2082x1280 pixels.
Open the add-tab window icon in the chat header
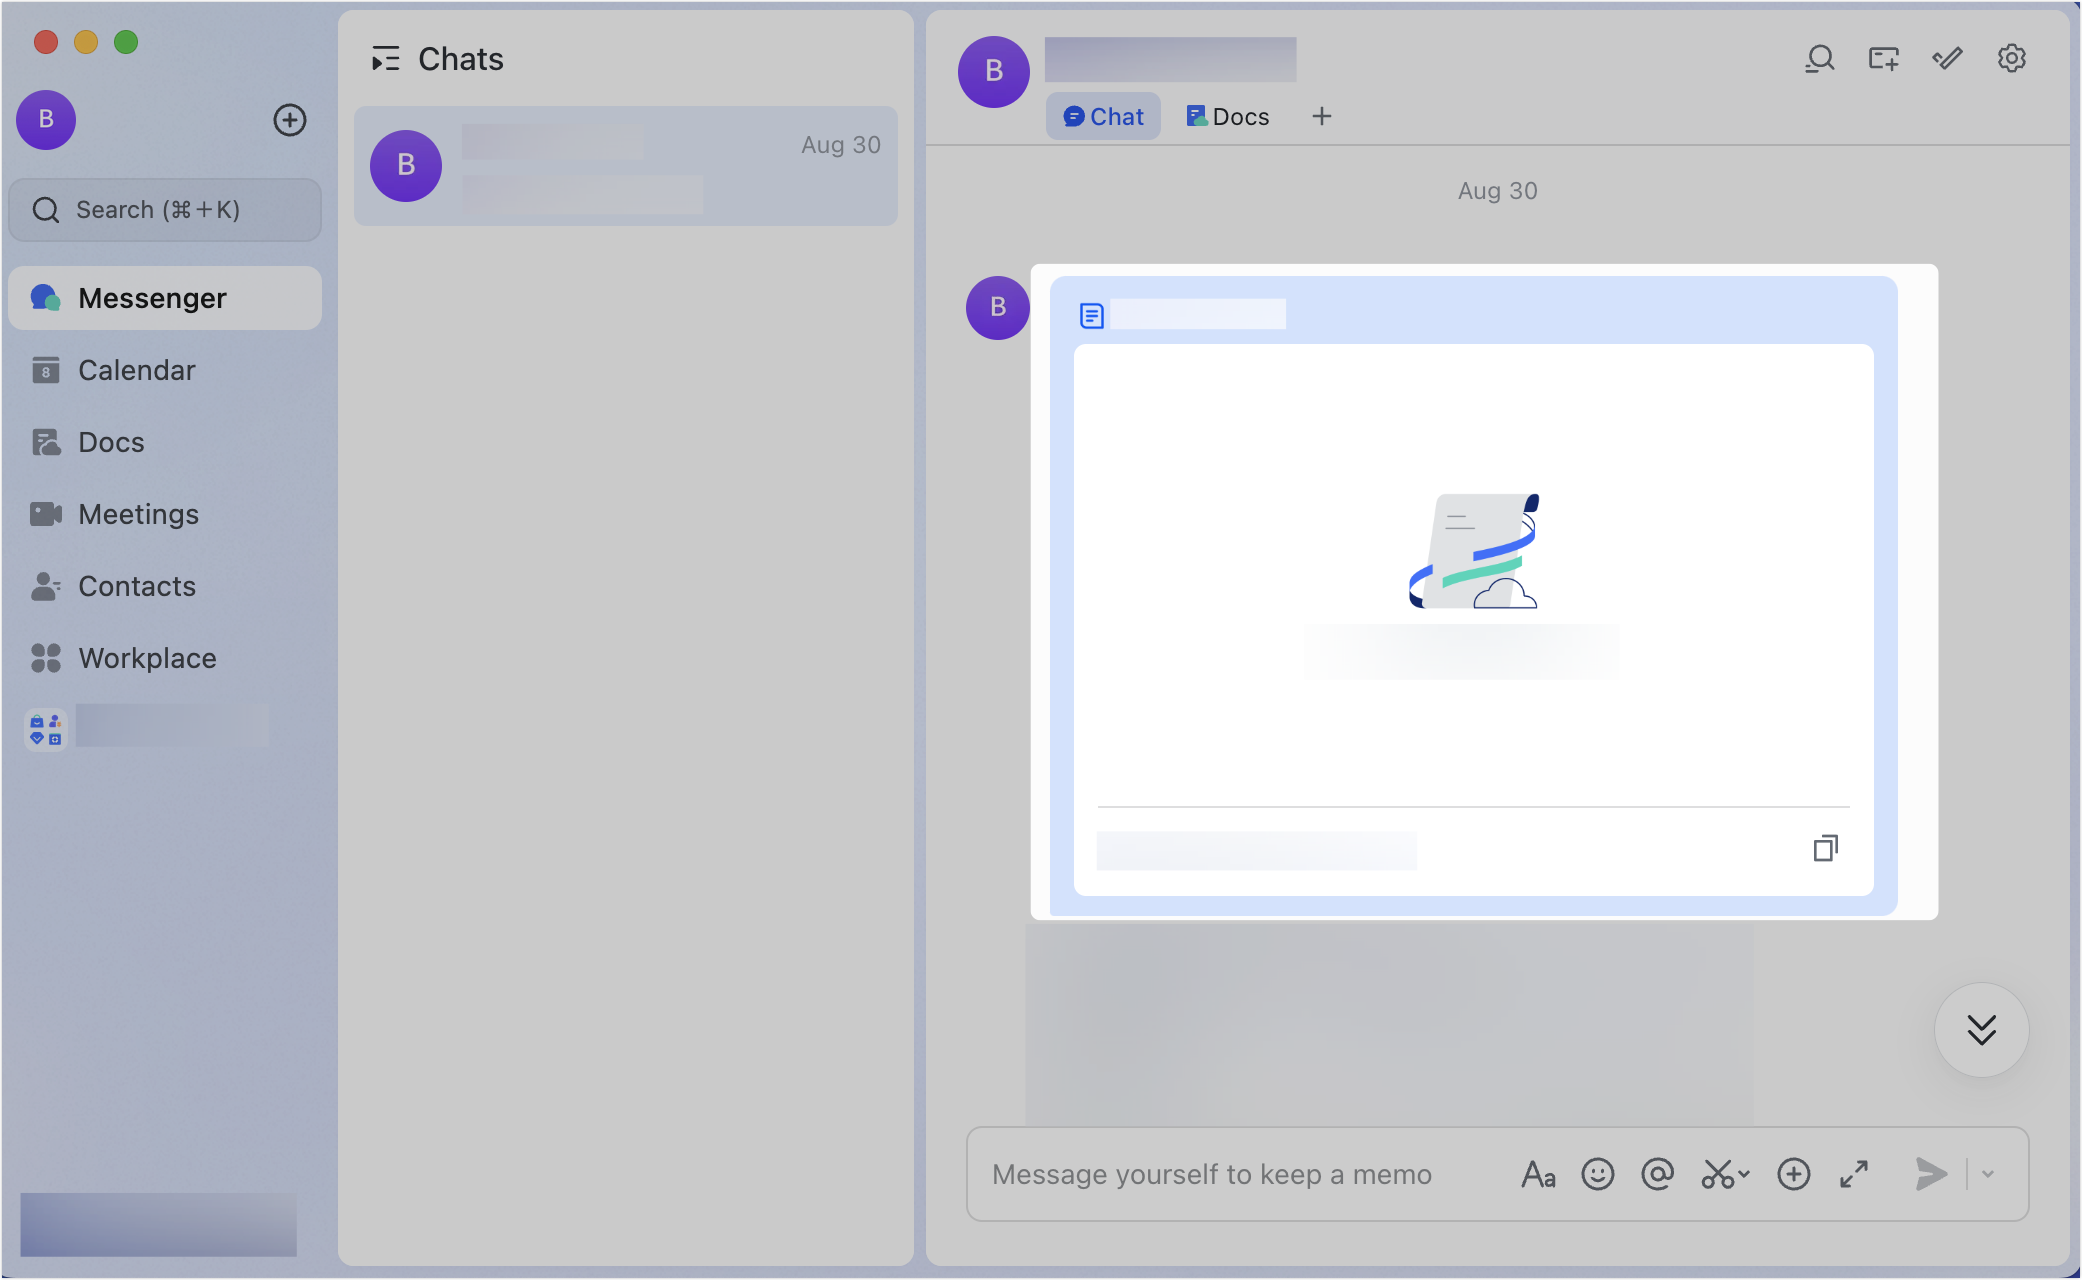[1883, 59]
